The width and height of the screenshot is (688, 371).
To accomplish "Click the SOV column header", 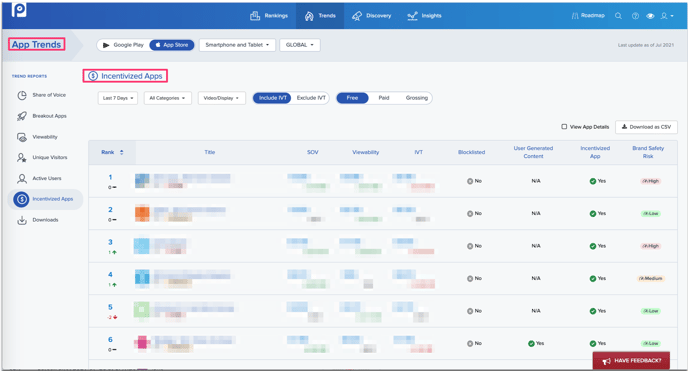I will tap(312, 152).
